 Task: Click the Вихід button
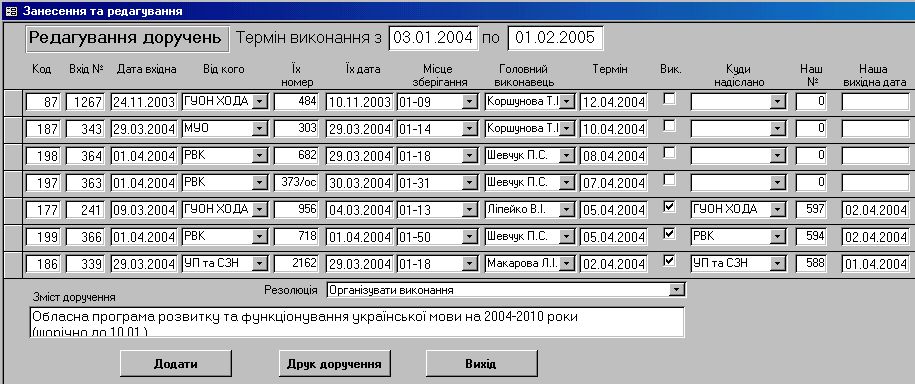[481, 364]
